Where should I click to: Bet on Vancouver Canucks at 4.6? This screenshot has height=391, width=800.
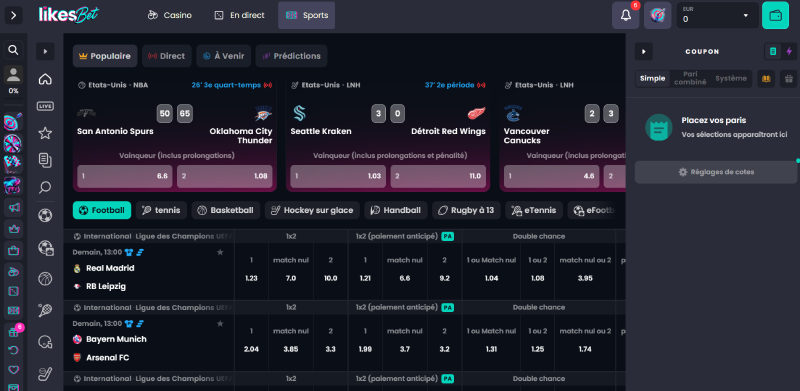(x=552, y=176)
